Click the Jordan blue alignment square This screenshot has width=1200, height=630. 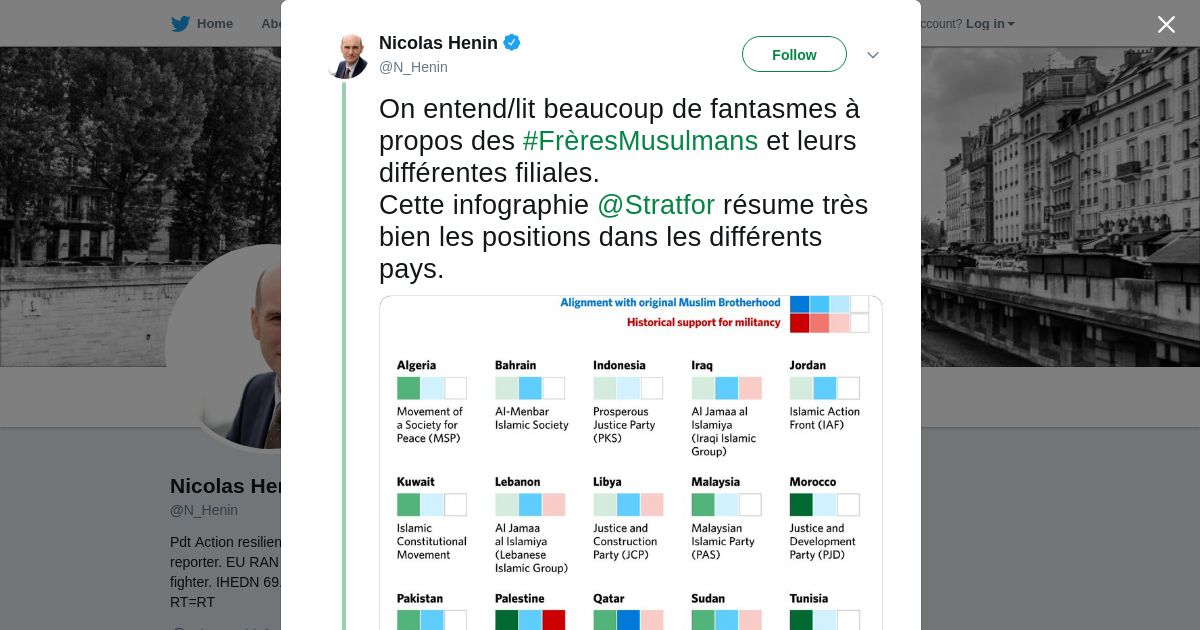(x=825, y=388)
